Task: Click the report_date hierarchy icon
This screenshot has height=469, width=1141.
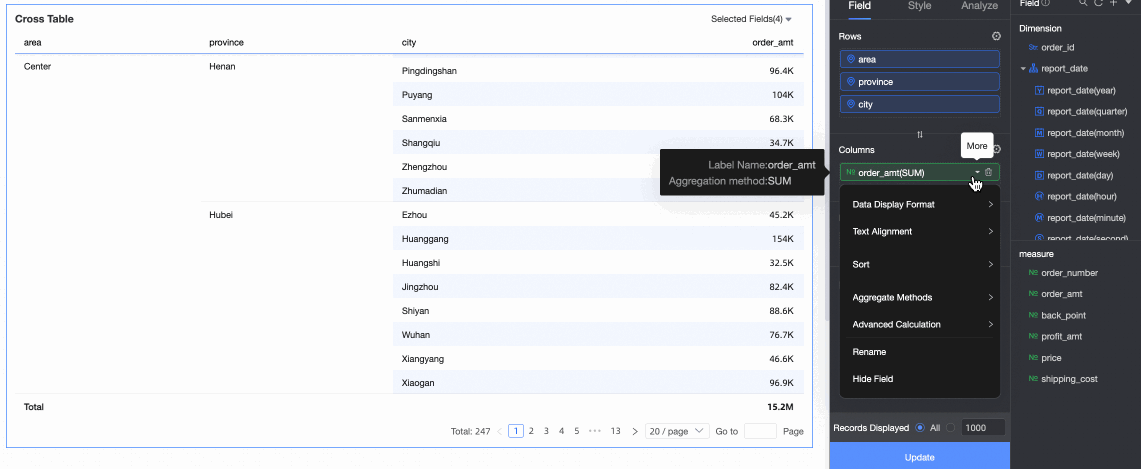Action: tap(1033, 69)
